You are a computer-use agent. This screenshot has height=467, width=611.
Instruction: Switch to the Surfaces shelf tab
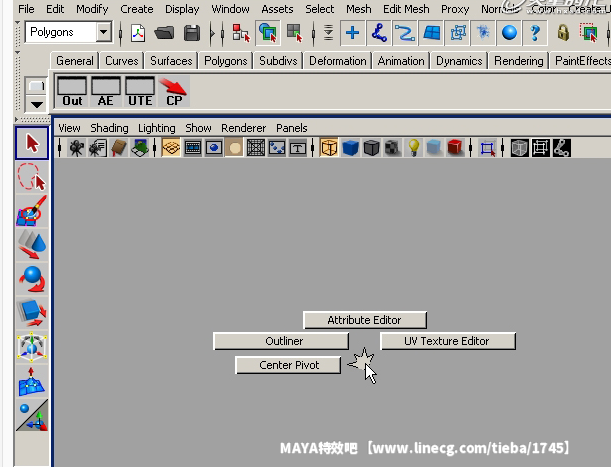click(171, 61)
